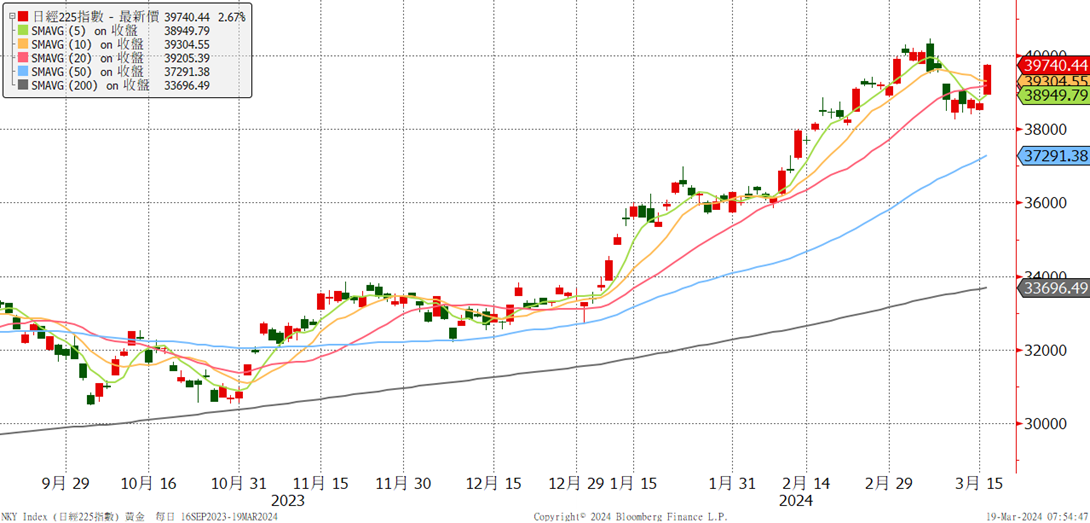The height and width of the screenshot is (523, 1090).
Task: Click the 'NKY Index (日經225指數)' footer text
Action: [x=60, y=517]
